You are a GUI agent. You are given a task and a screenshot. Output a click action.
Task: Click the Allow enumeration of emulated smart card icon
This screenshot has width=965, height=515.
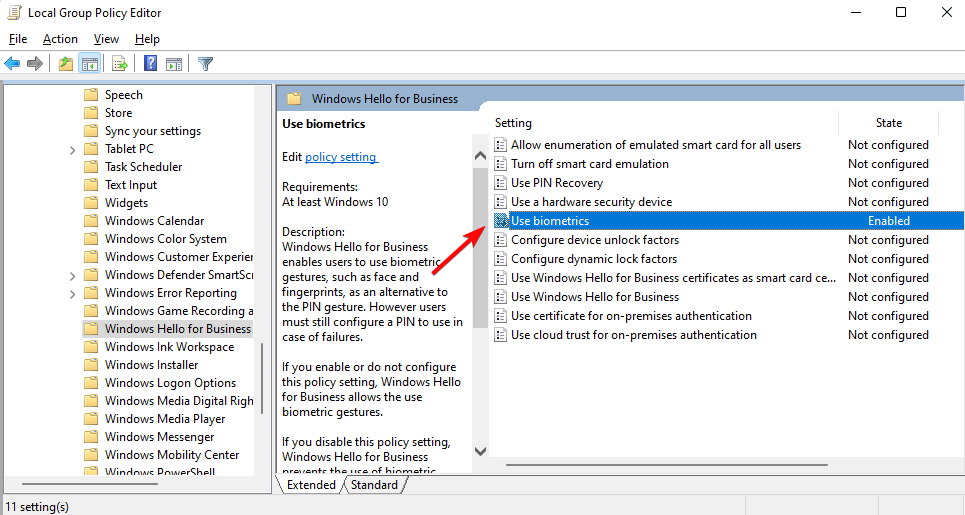pyautogui.click(x=501, y=145)
